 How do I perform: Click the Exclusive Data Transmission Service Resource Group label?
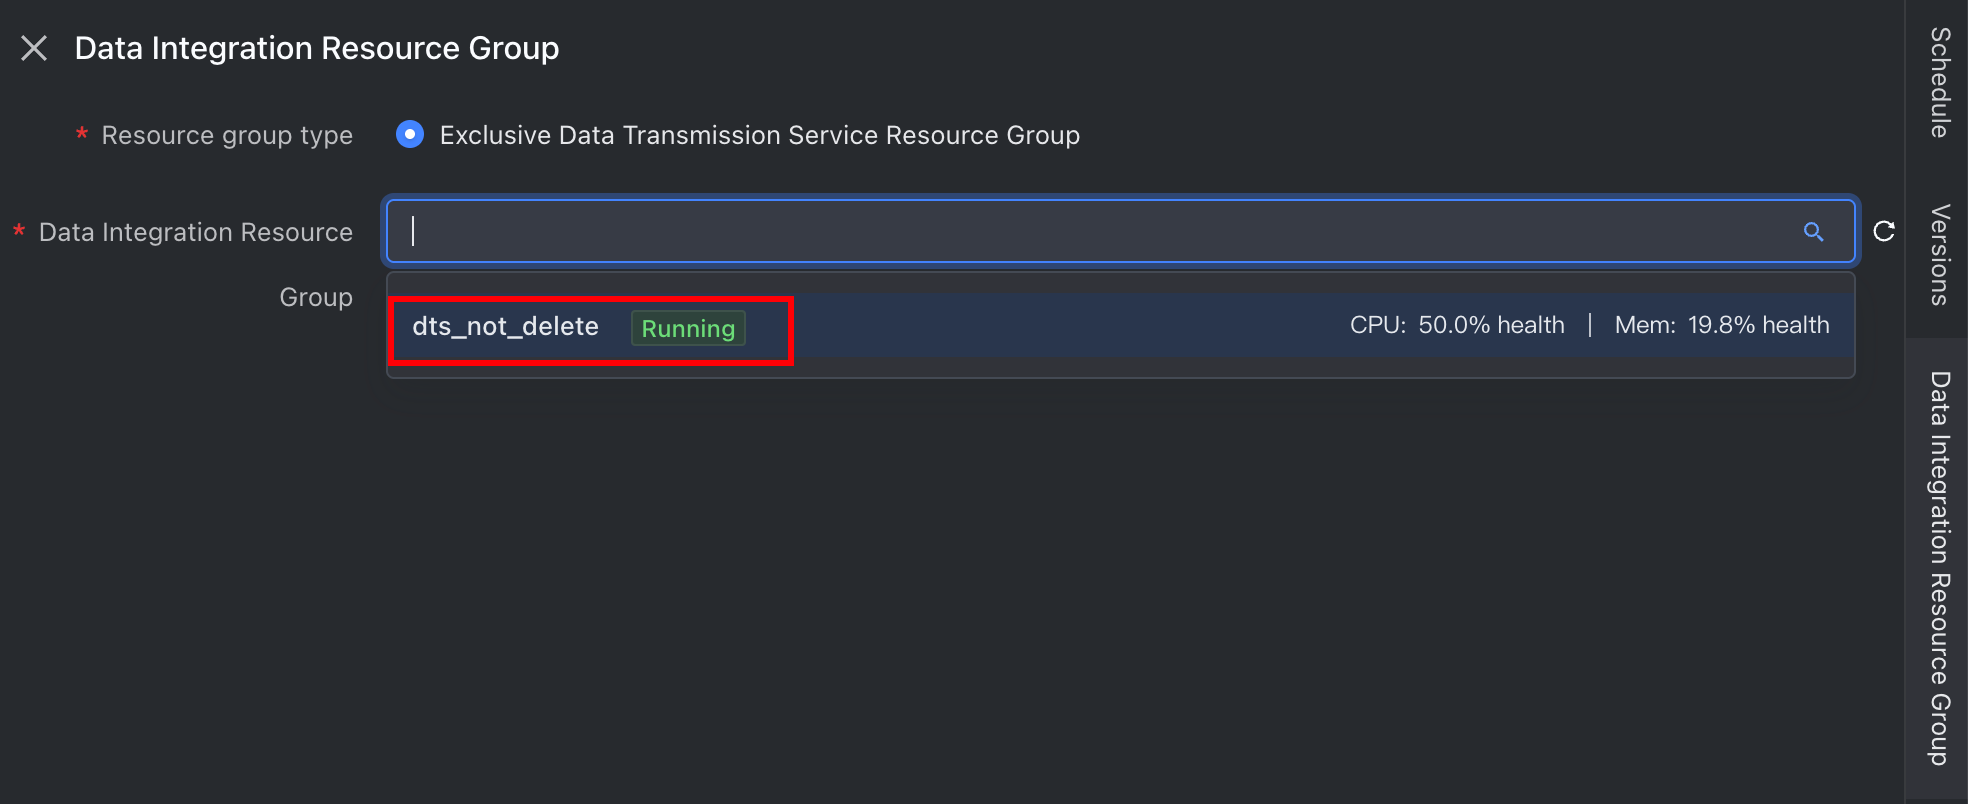point(760,135)
